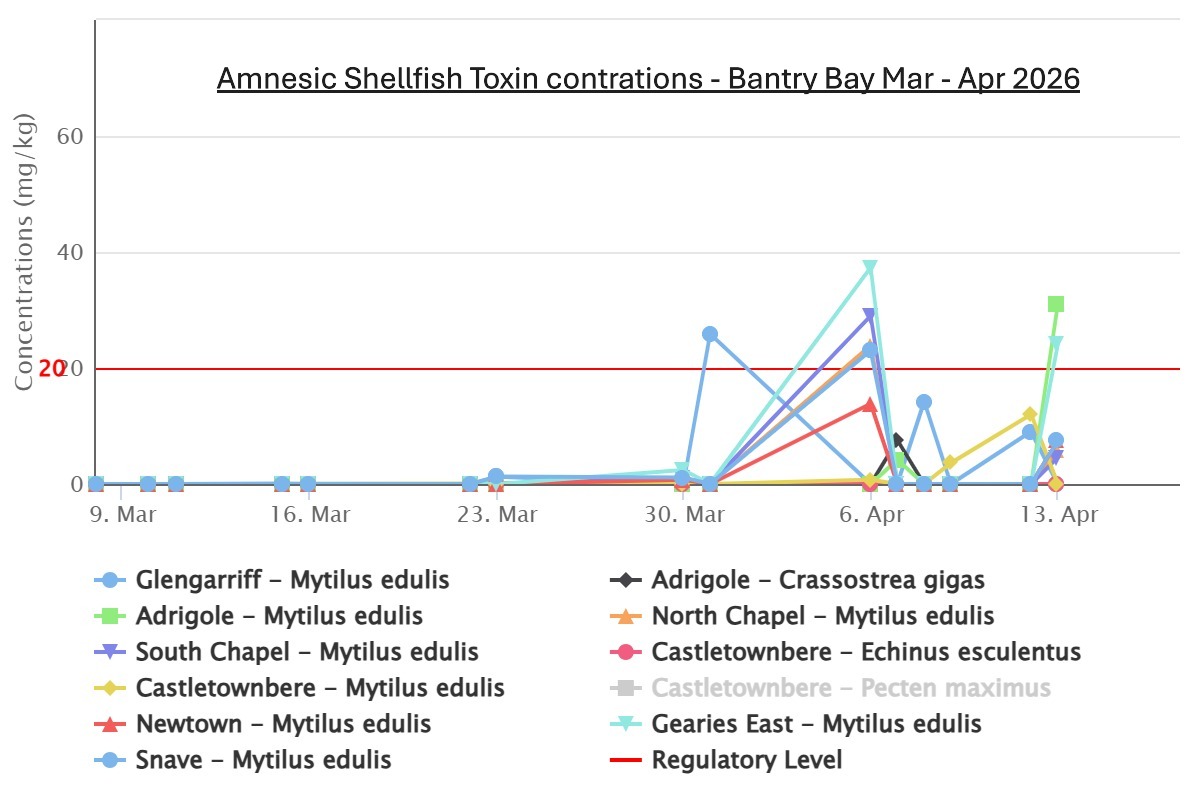Toggle the Regulatory Level legend entry

point(746,760)
